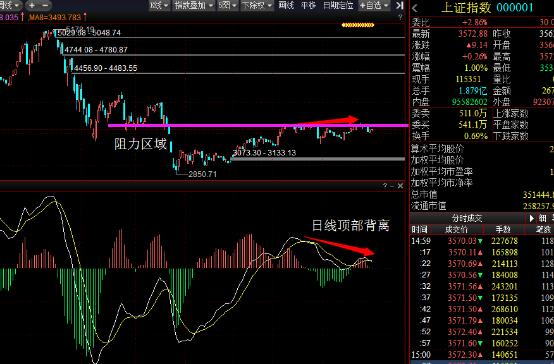Add to watchlist with +自选 button
This screenshot has width=554, height=364.
click(x=374, y=5)
